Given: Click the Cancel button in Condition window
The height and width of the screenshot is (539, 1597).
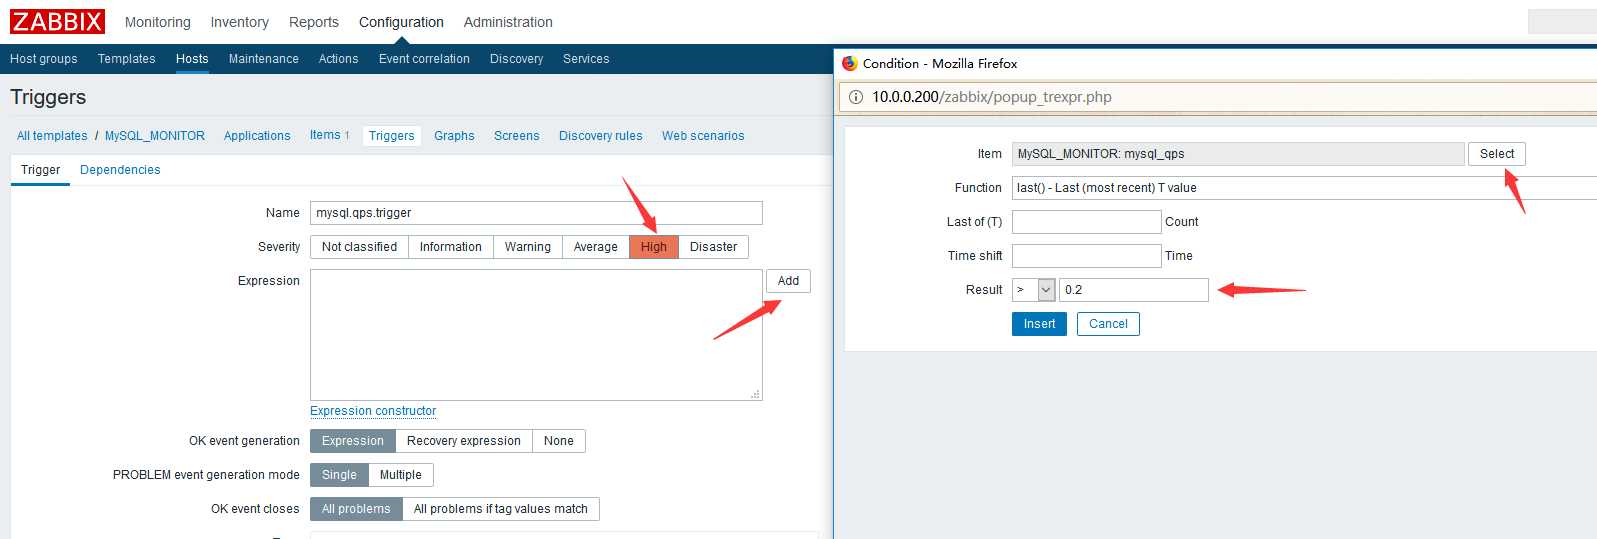Looking at the screenshot, I should tap(1108, 324).
